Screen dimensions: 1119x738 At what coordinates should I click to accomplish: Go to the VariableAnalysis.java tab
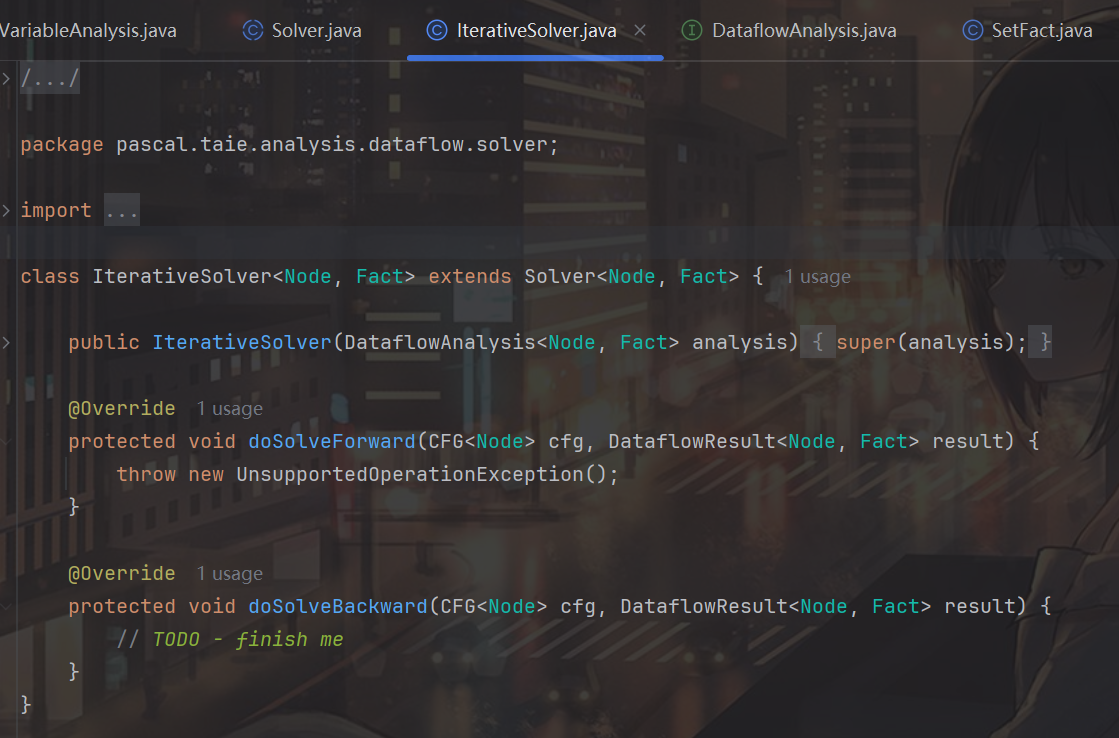coord(88,31)
